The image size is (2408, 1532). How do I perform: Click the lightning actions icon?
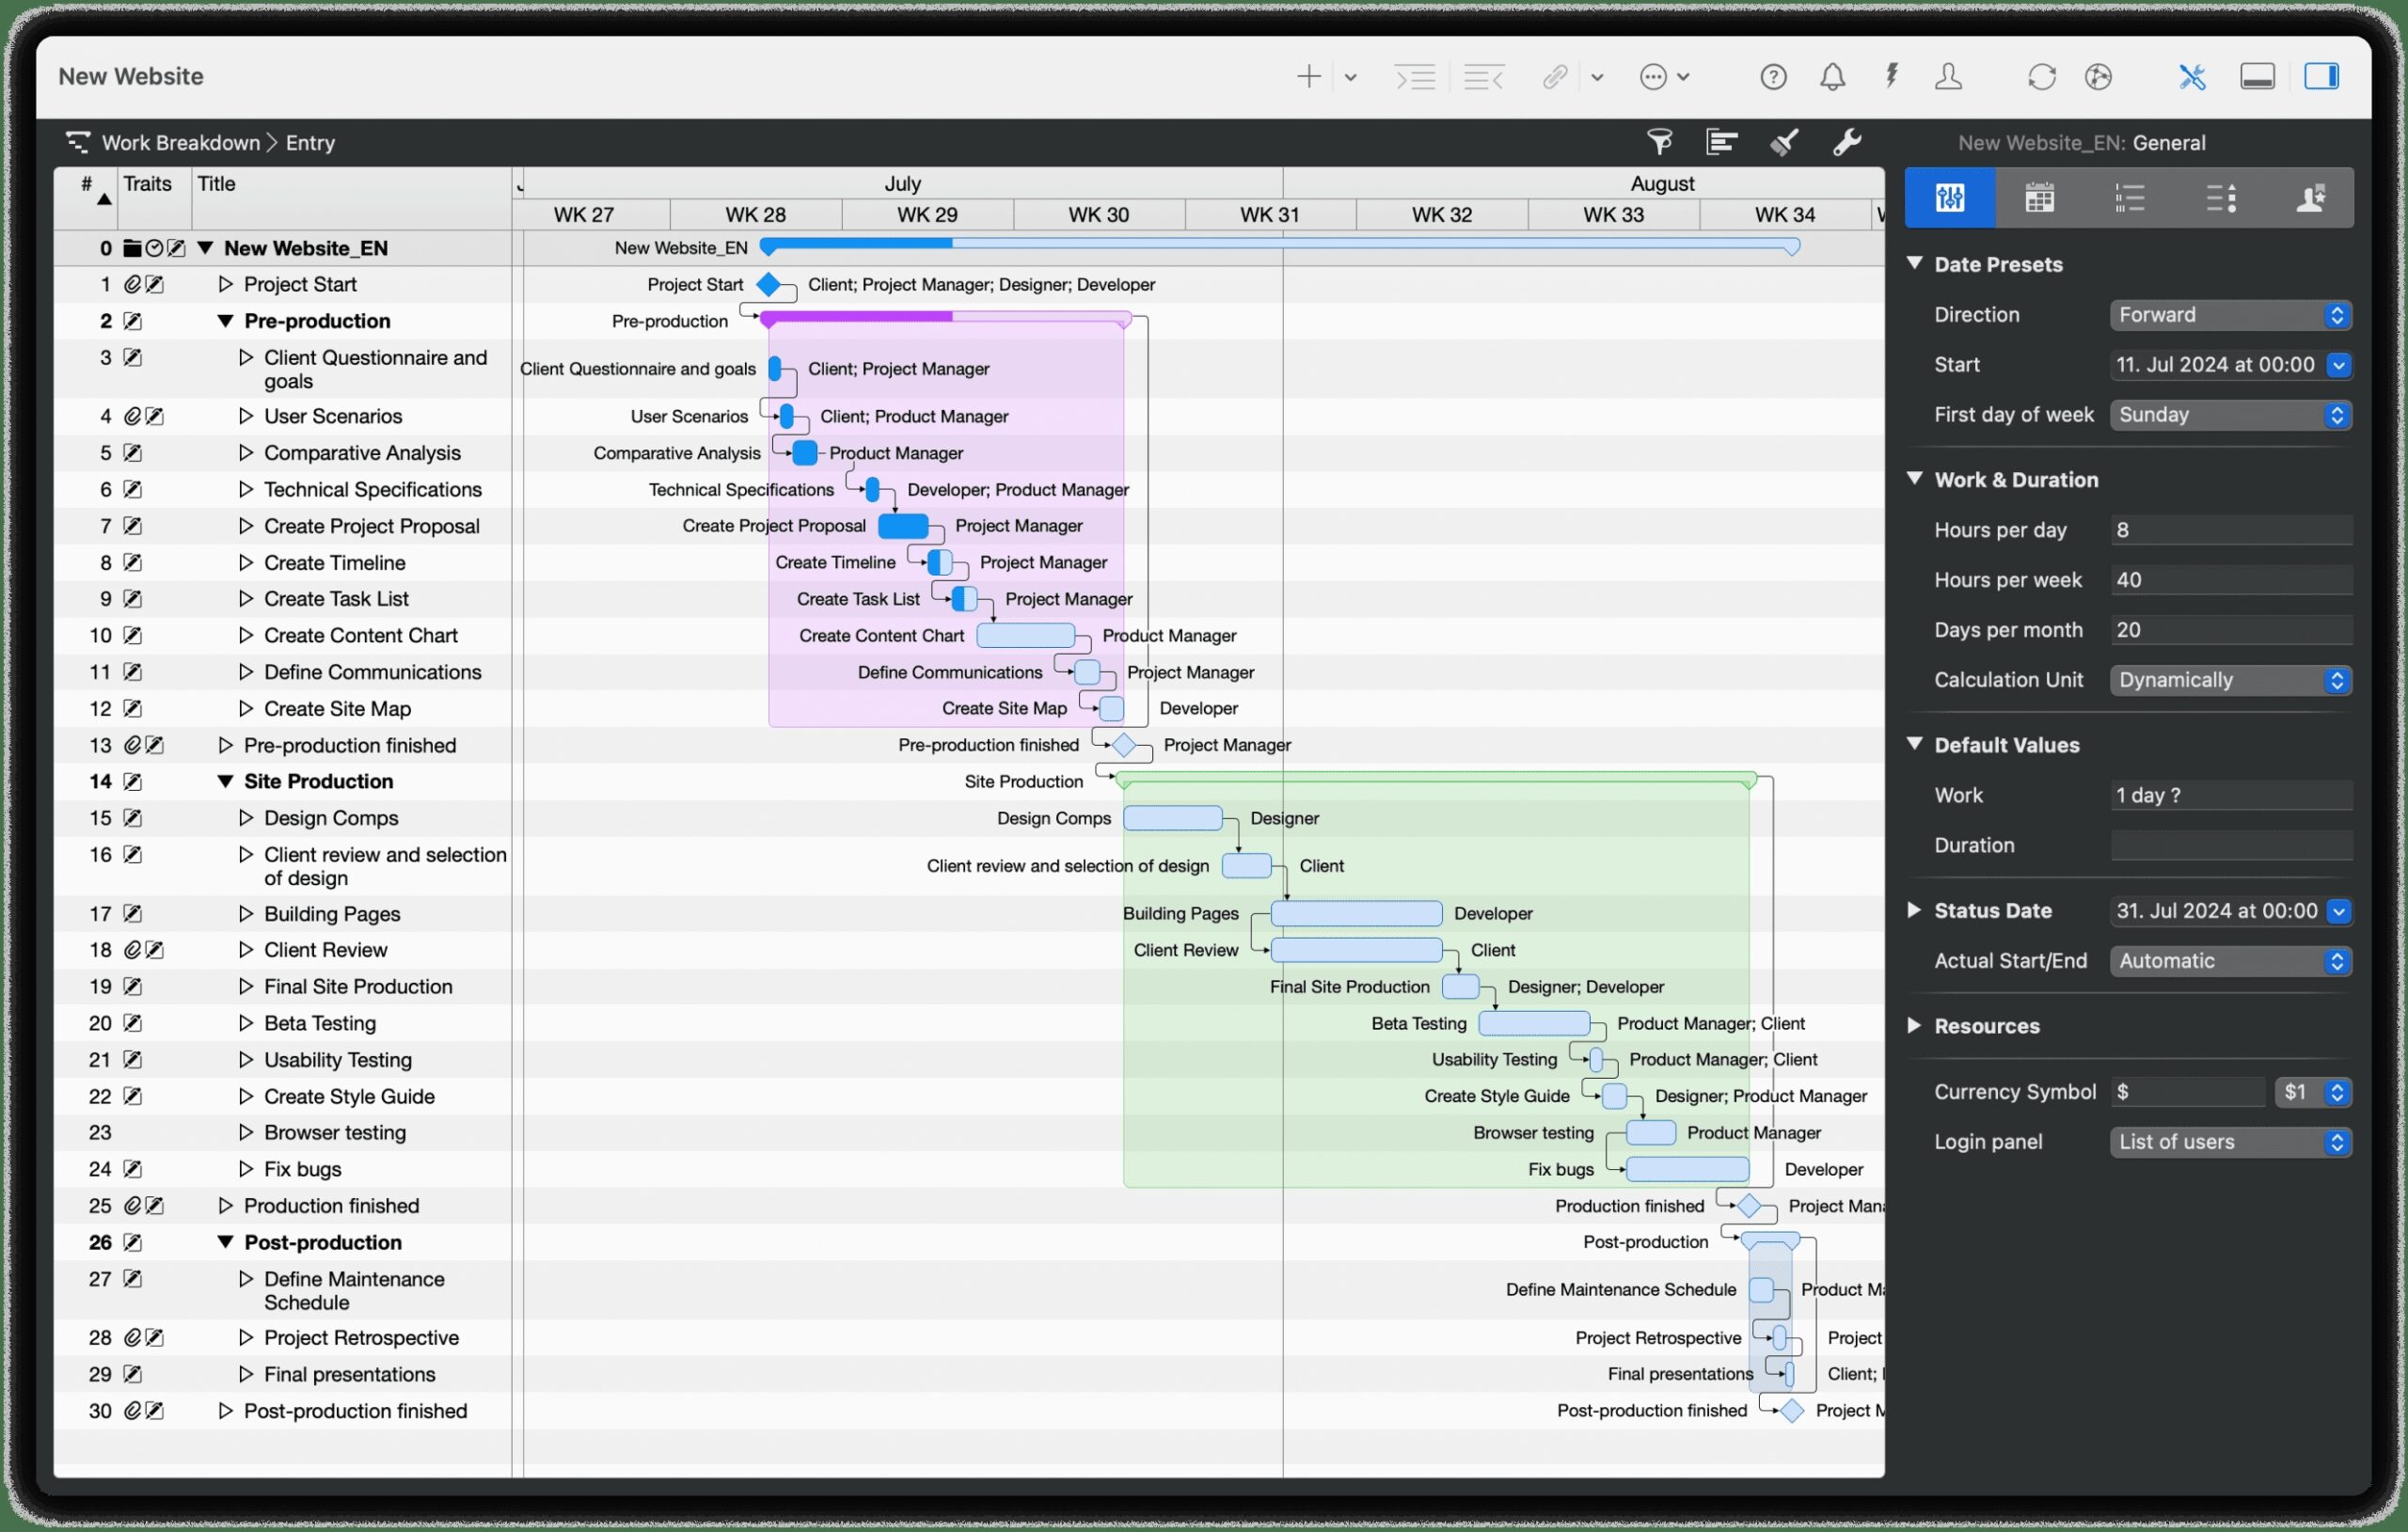click(x=1891, y=77)
